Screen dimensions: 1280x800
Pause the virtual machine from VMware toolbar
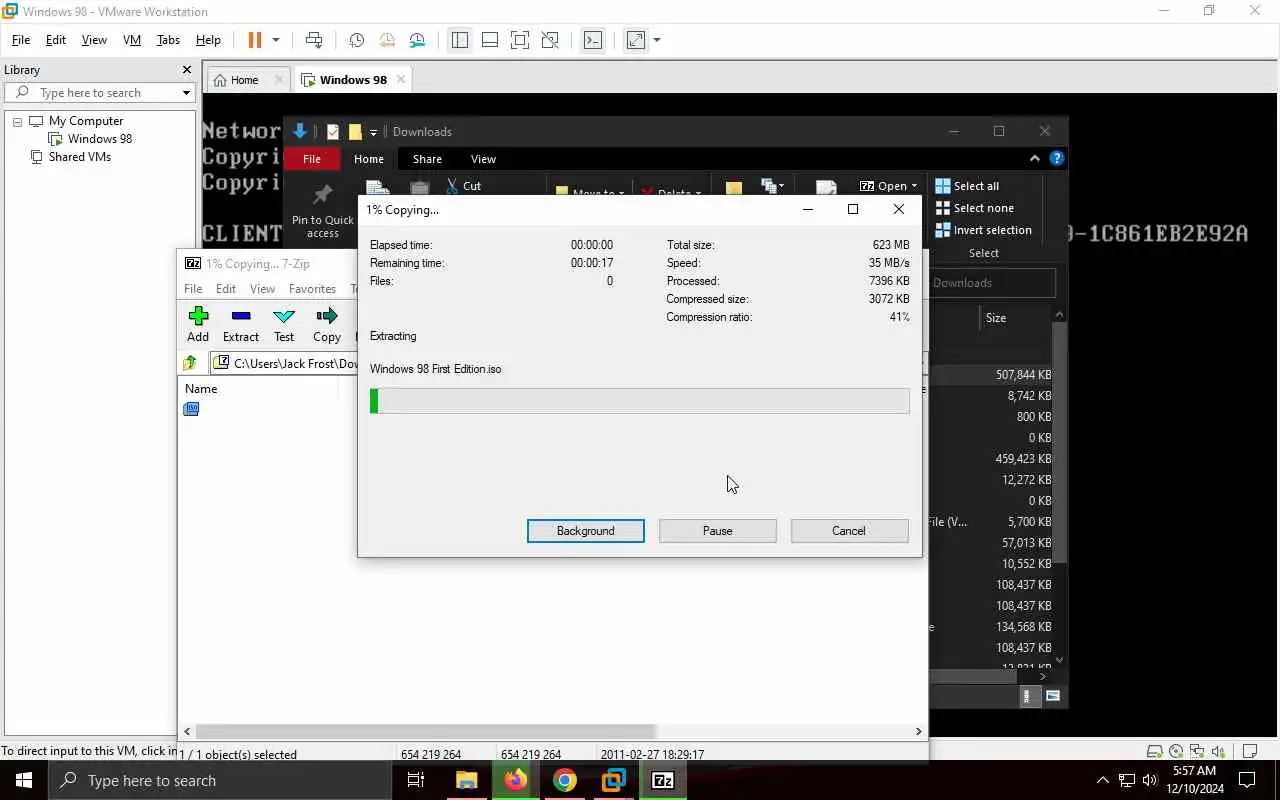click(254, 40)
